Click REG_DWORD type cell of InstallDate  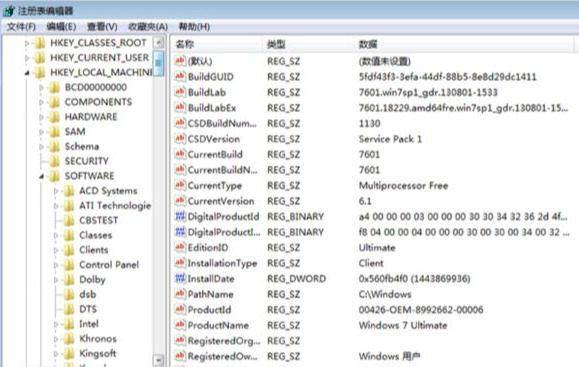pos(297,278)
